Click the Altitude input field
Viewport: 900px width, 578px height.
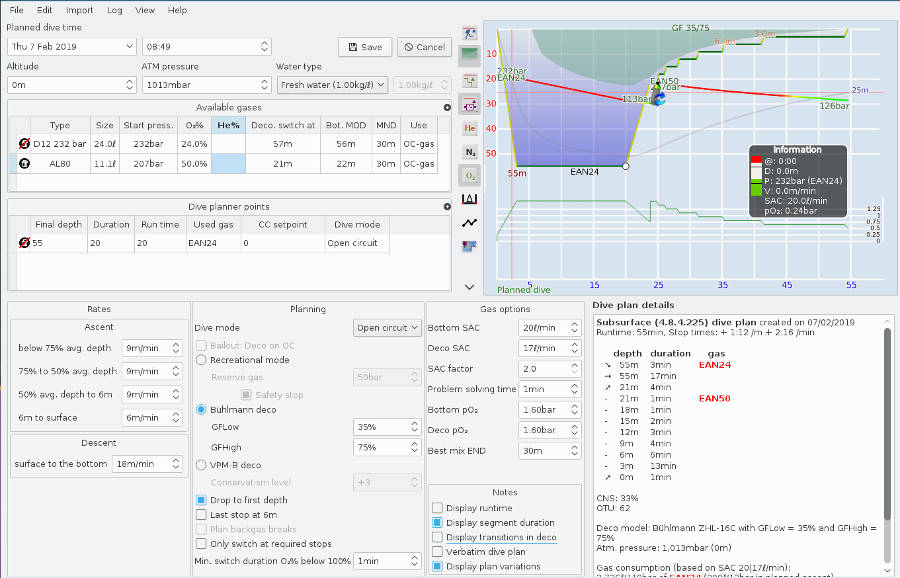pos(63,85)
